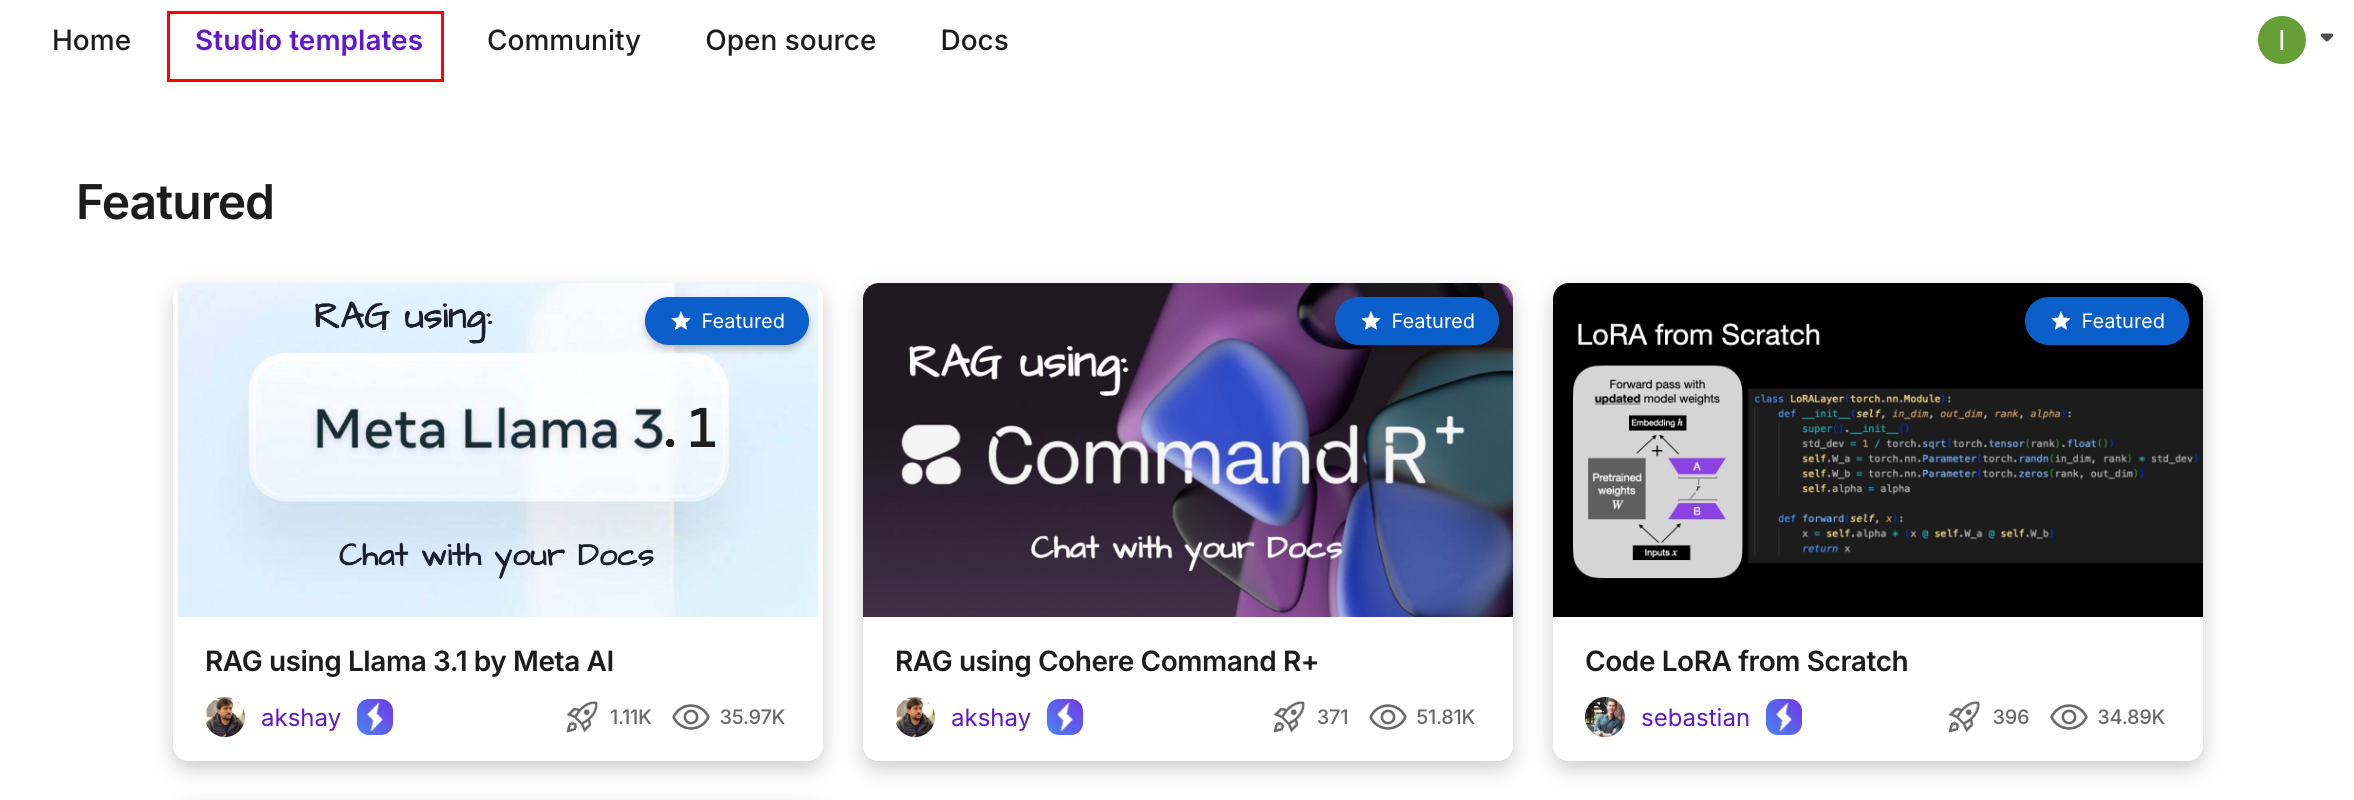Click lightning badge next to sebastian
Viewport: 2354px width, 800px height.
click(x=1783, y=717)
